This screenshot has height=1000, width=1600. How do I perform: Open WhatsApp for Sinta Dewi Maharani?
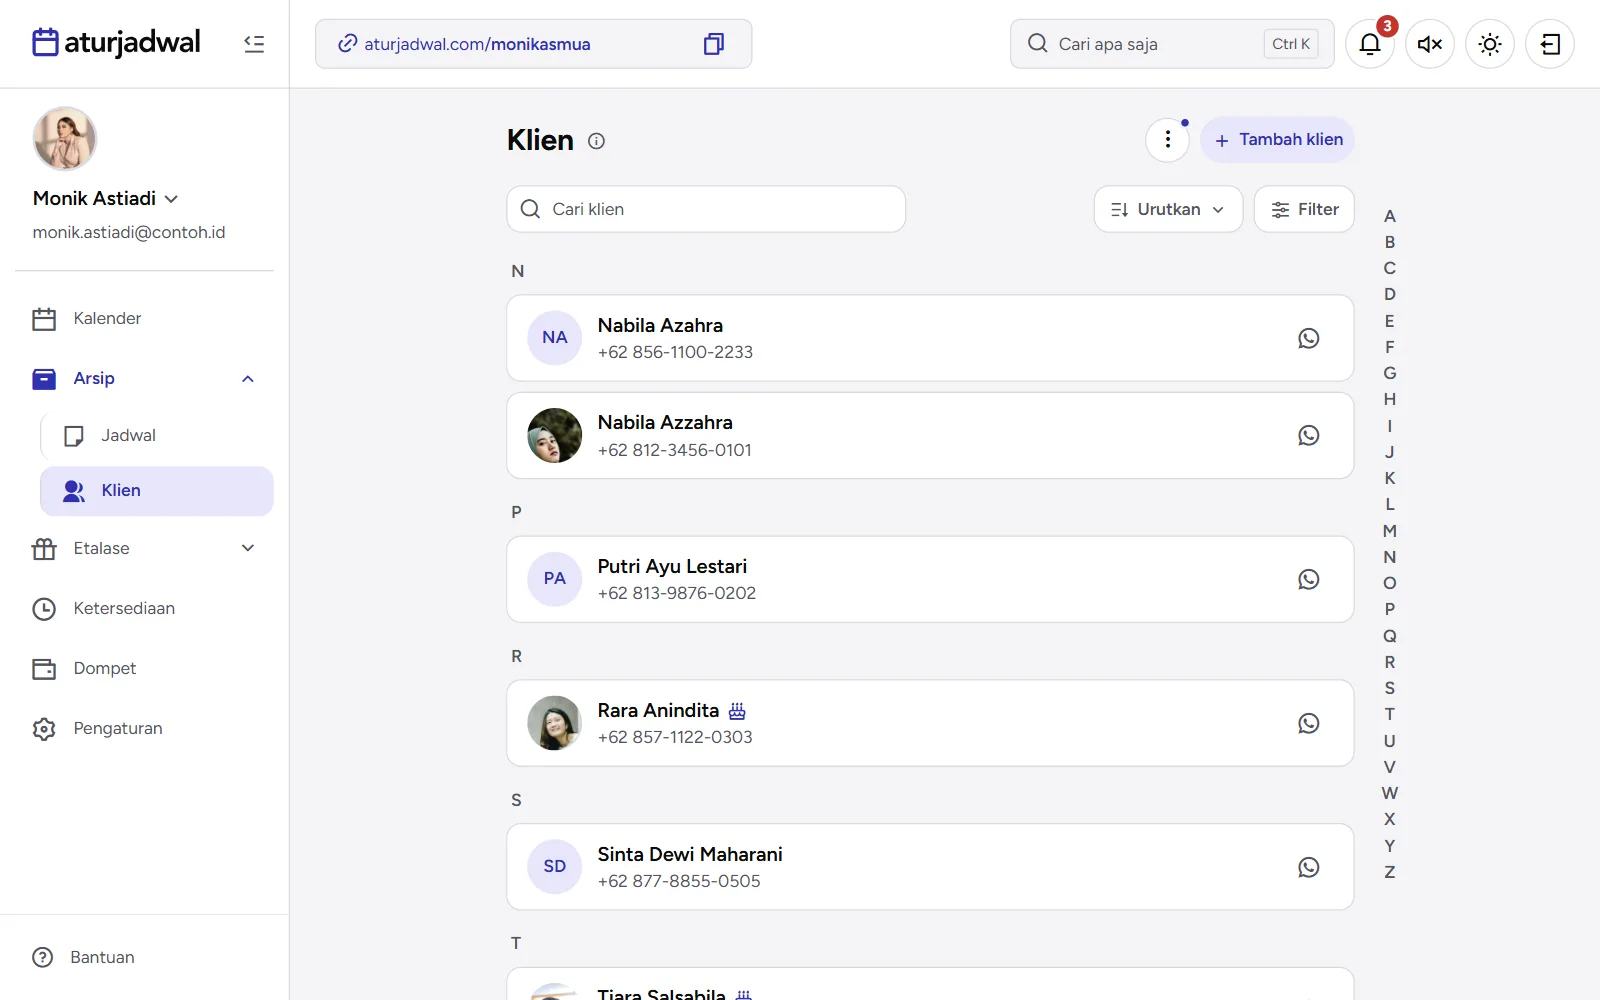coord(1308,867)
